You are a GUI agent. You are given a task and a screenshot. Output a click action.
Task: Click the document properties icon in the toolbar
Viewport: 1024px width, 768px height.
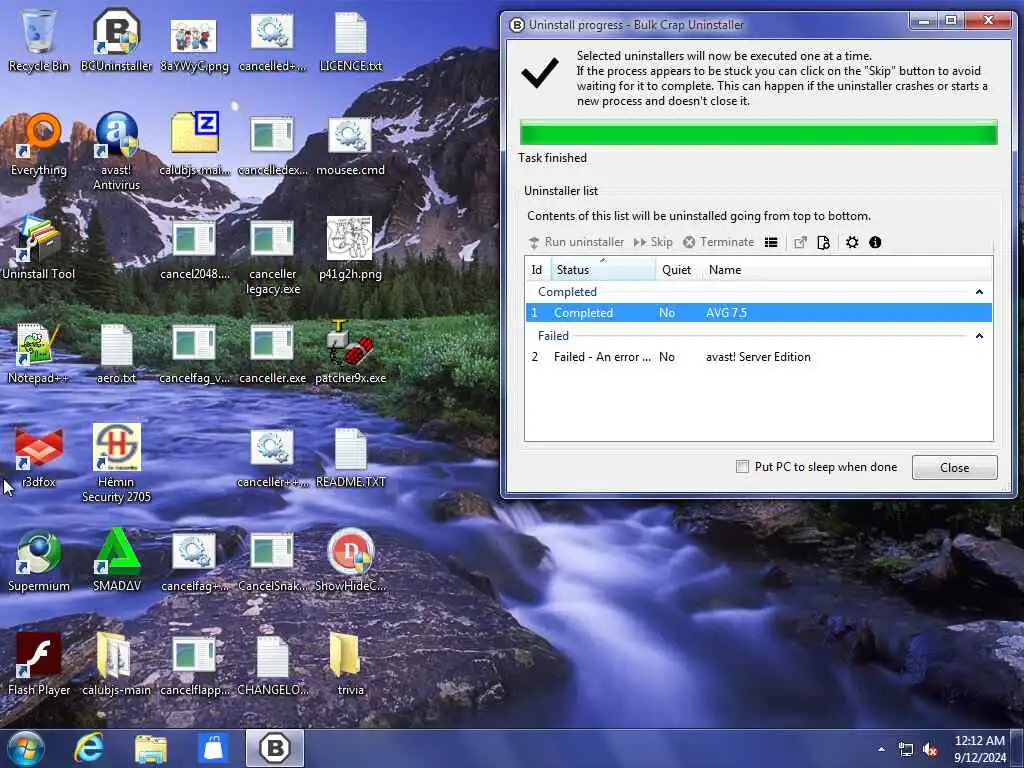pos(824,242)
